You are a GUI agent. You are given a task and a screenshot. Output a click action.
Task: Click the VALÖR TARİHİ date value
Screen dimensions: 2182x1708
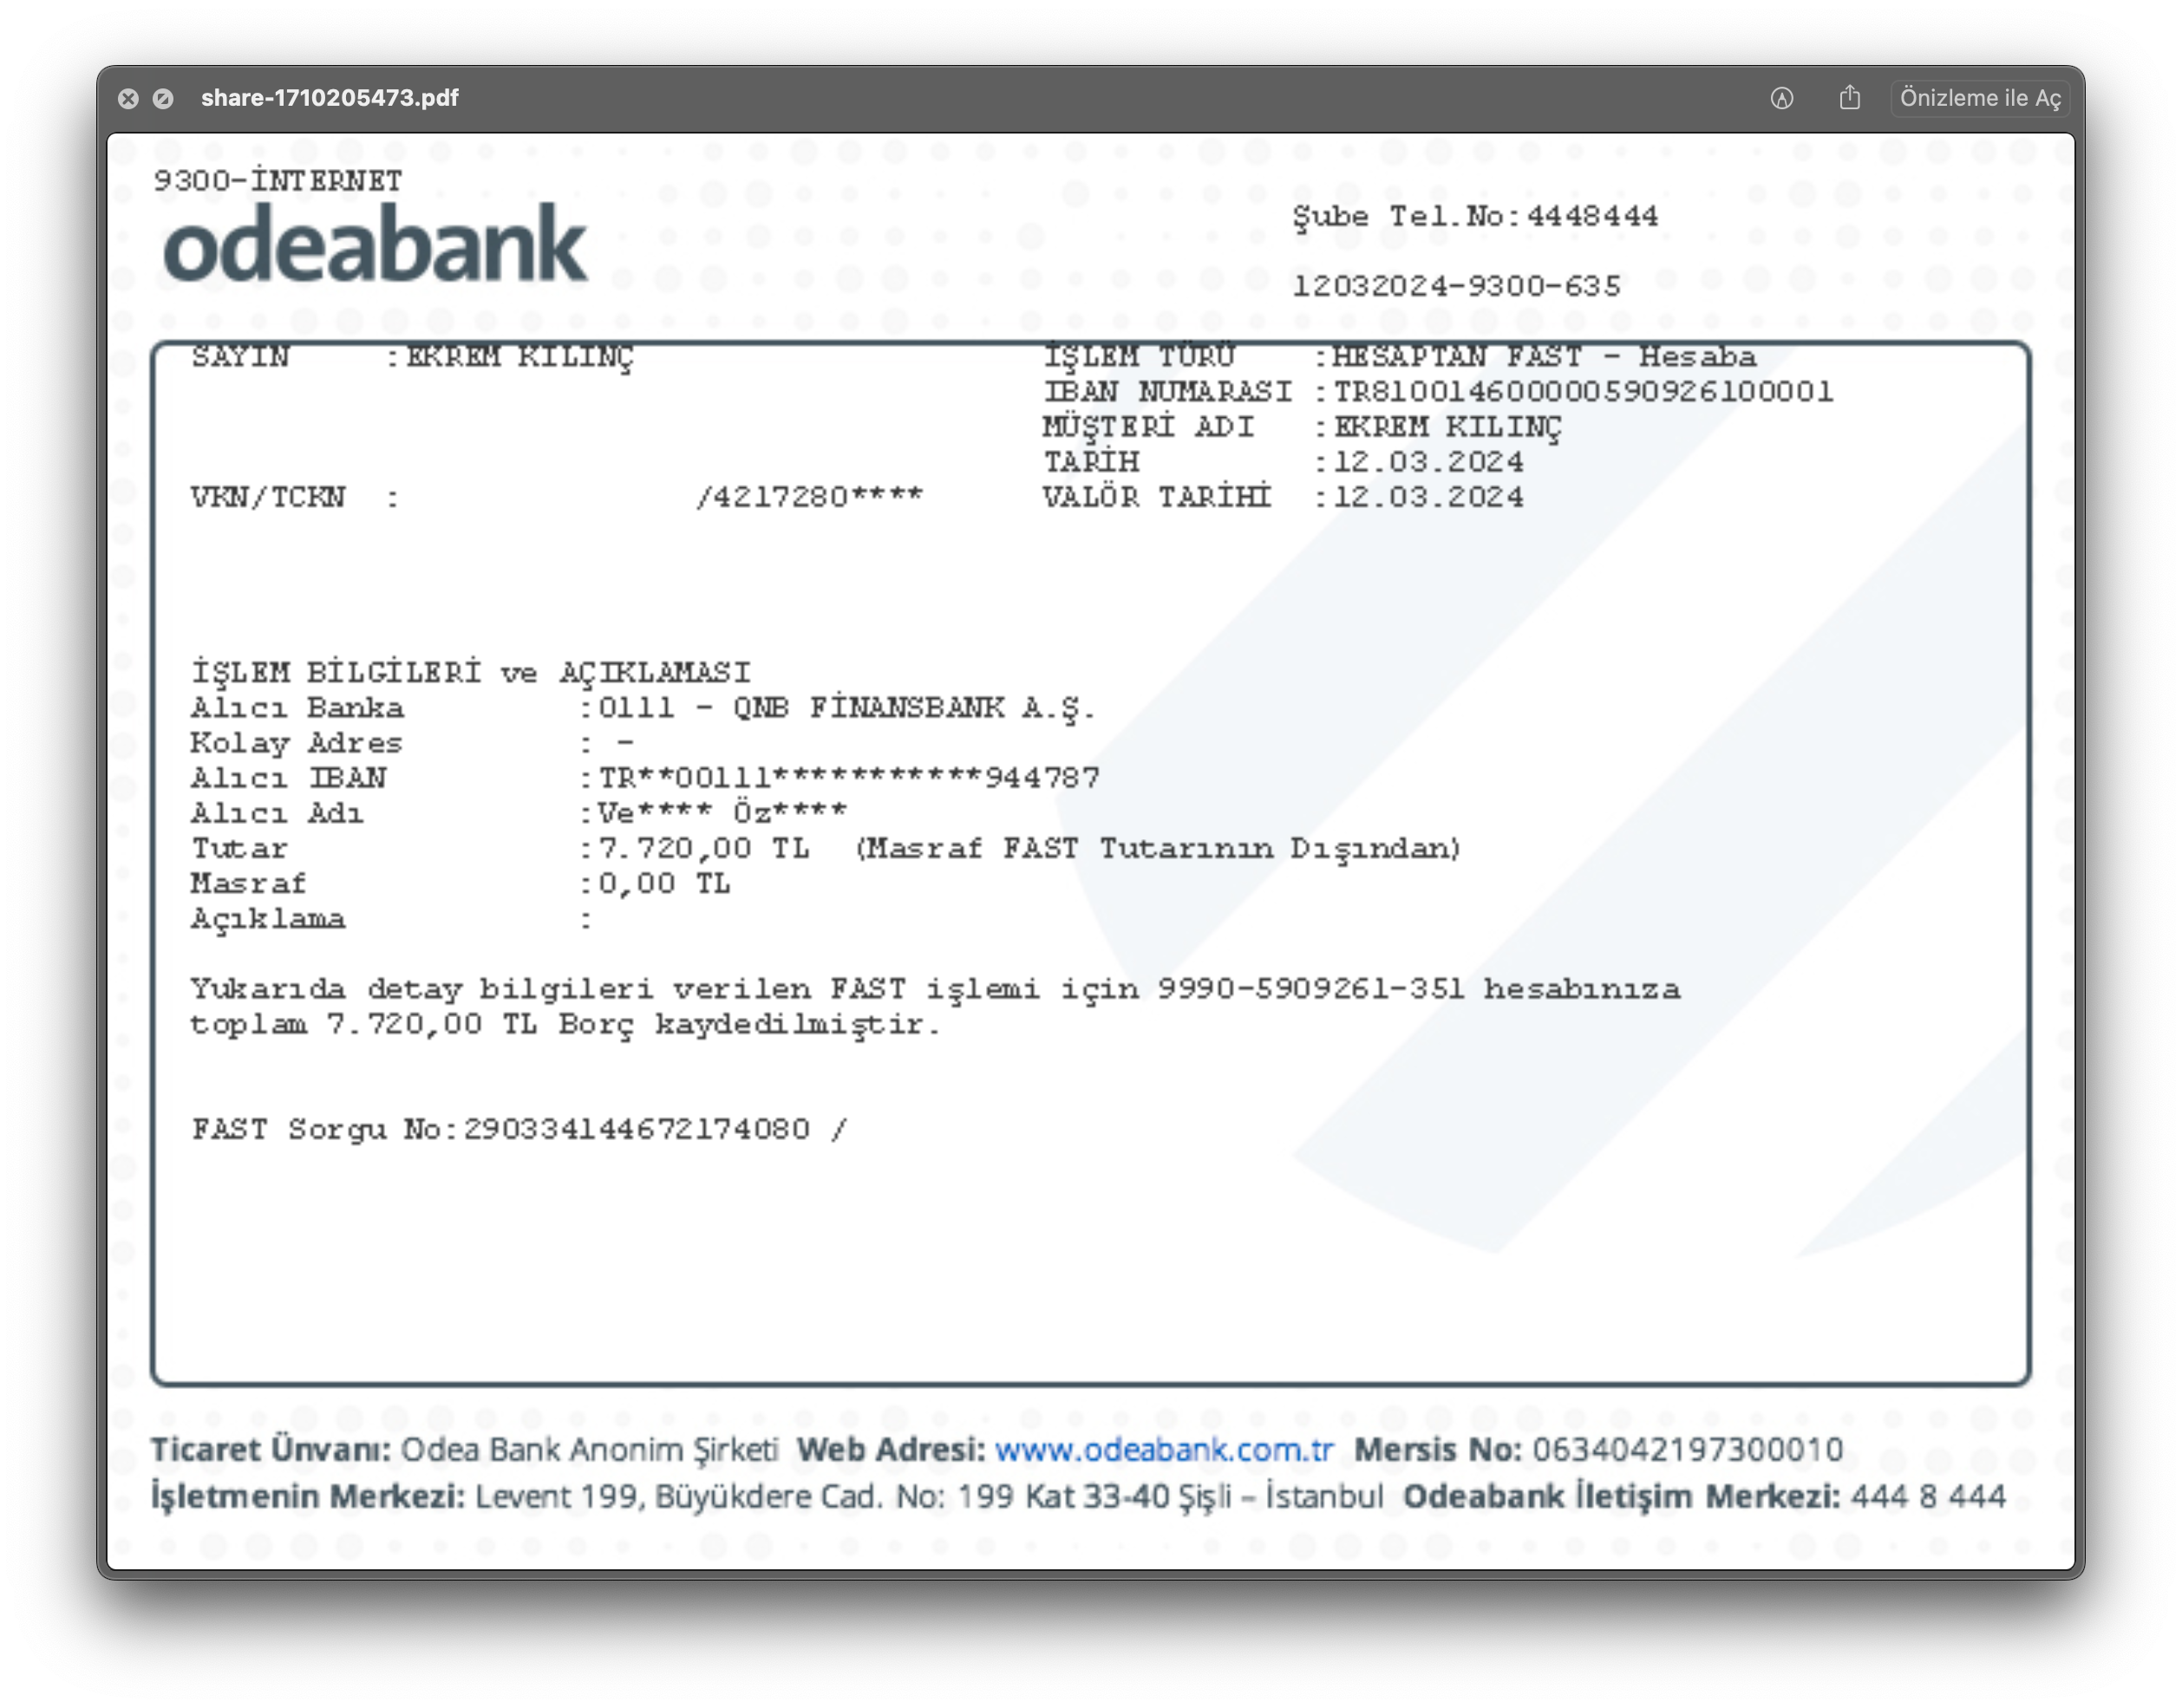tap(1429, 497)
